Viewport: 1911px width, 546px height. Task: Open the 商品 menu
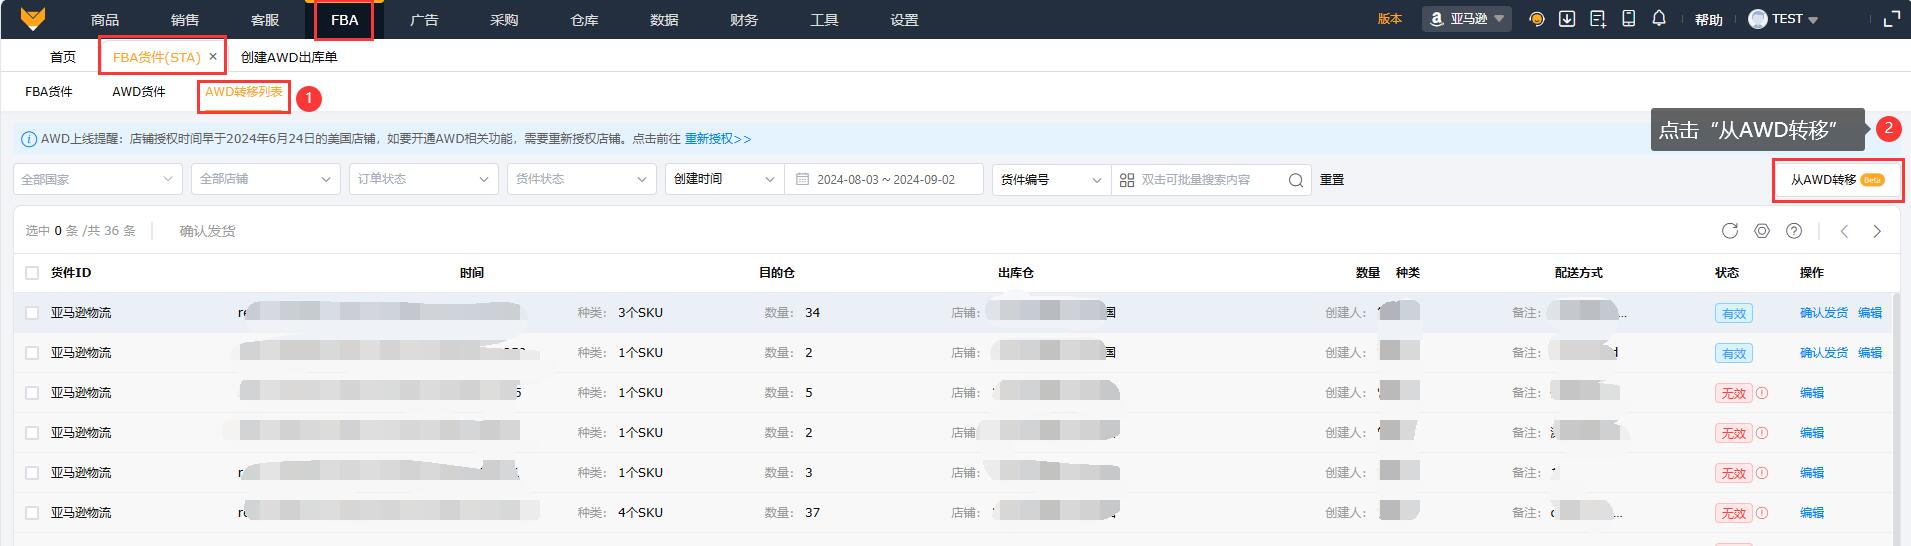(x=105, y=20)
